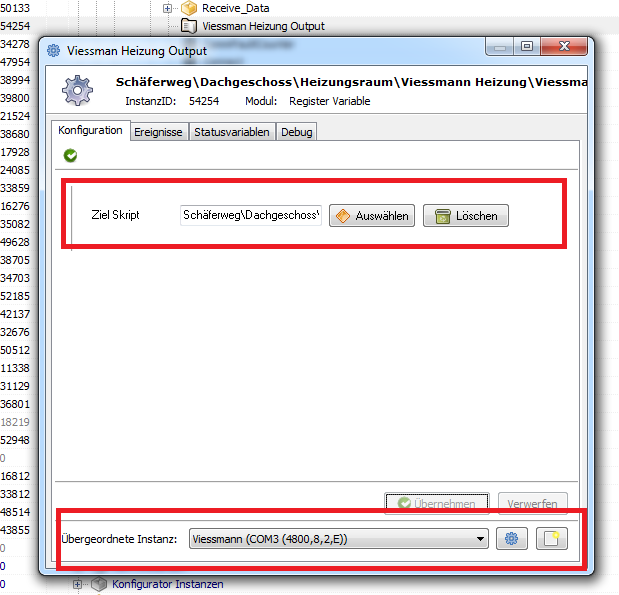Expand the Receive_Data tree node
Viewport: 619px width, 595px height.
pyautogui.click(x=167, y=8)
